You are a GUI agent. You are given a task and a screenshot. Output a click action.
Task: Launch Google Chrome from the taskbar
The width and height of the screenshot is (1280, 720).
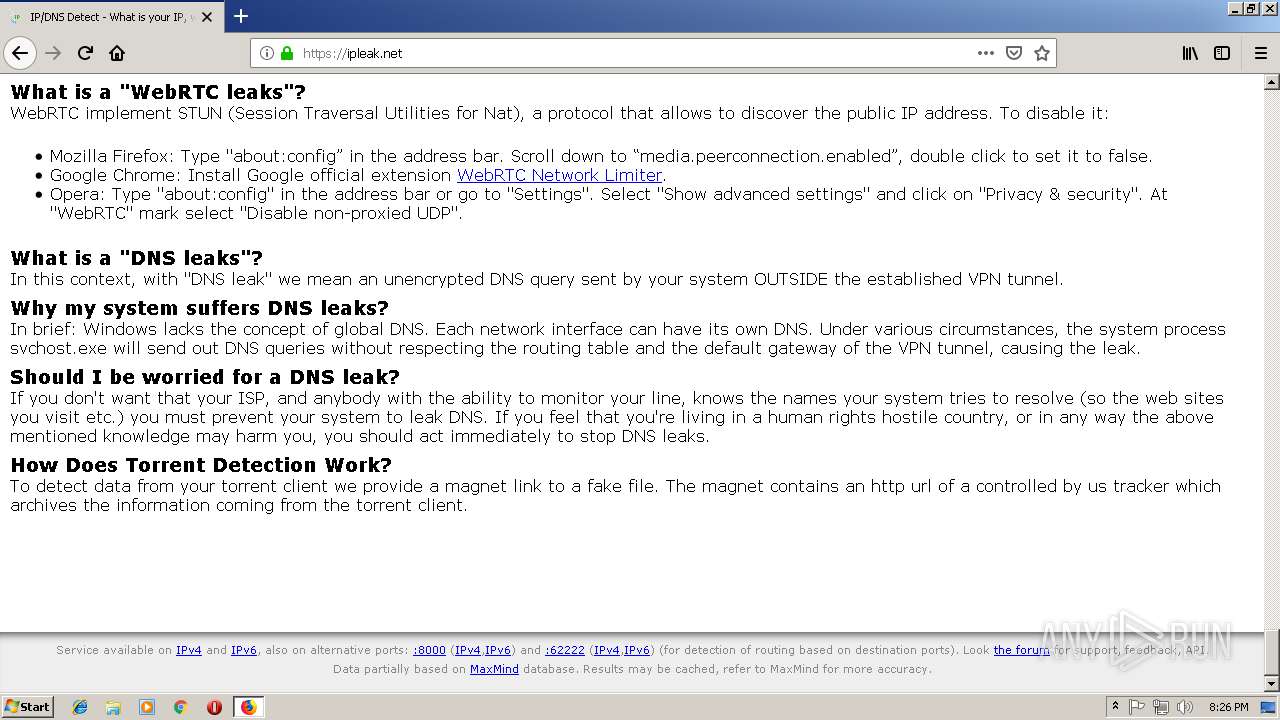(x=180, y=707)
